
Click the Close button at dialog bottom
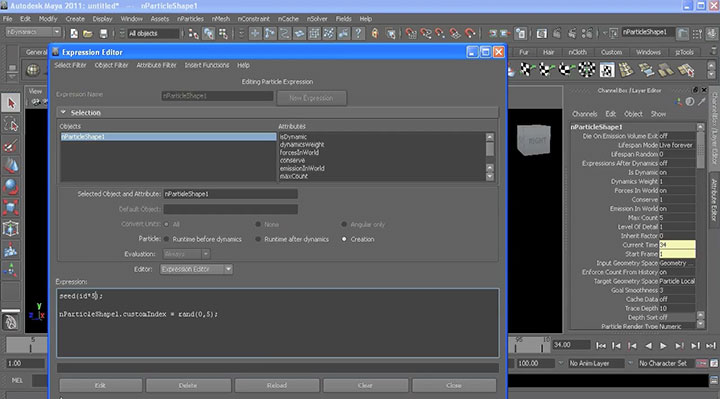(454, 386)
